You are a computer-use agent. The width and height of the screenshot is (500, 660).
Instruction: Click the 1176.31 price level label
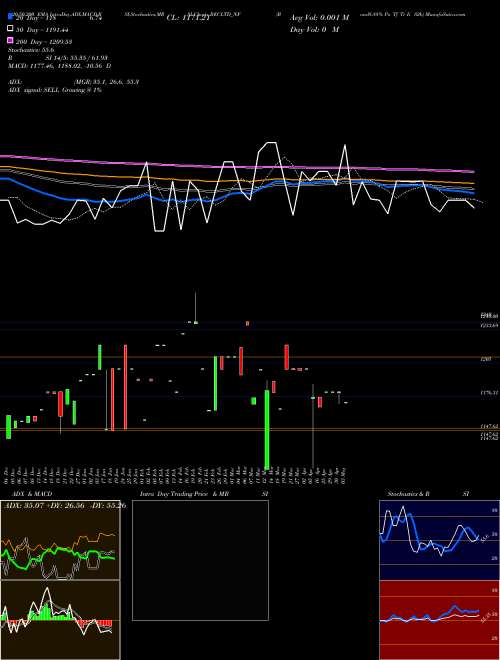tap(489, 392)
